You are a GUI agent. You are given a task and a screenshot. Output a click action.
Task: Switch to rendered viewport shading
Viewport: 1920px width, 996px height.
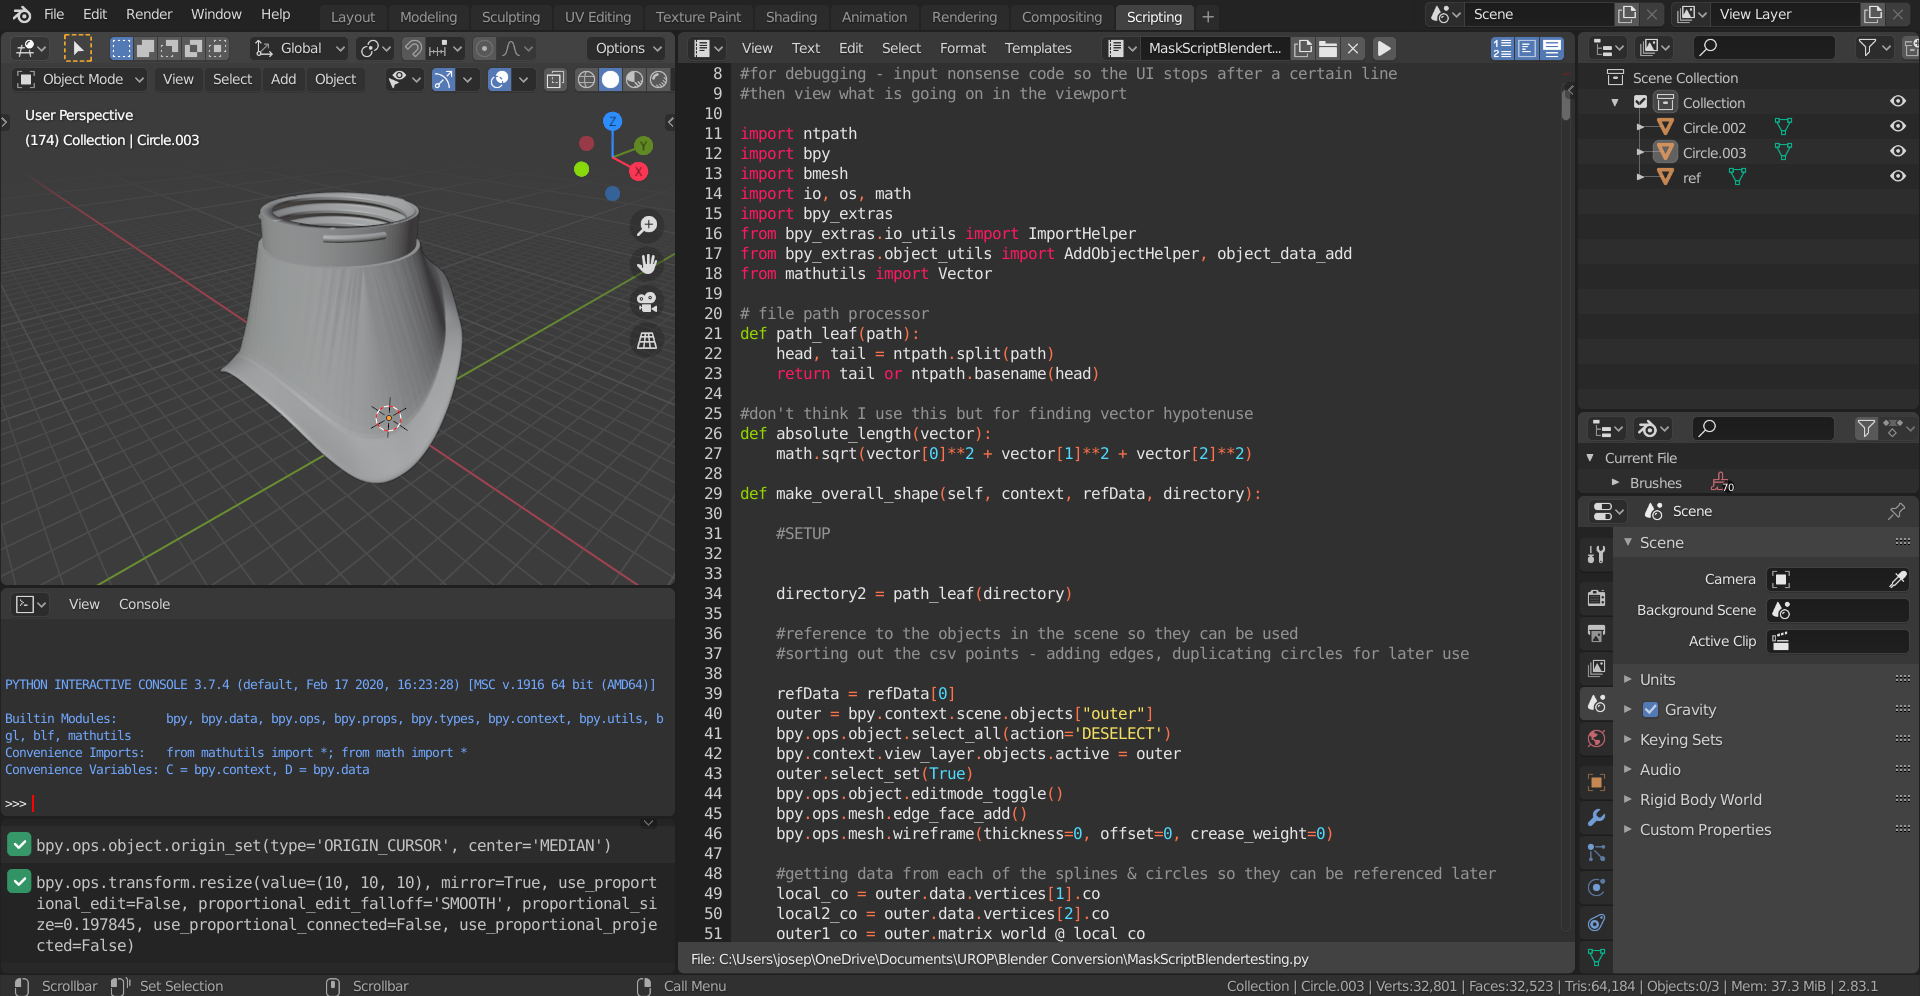click(x=658, y=80)
